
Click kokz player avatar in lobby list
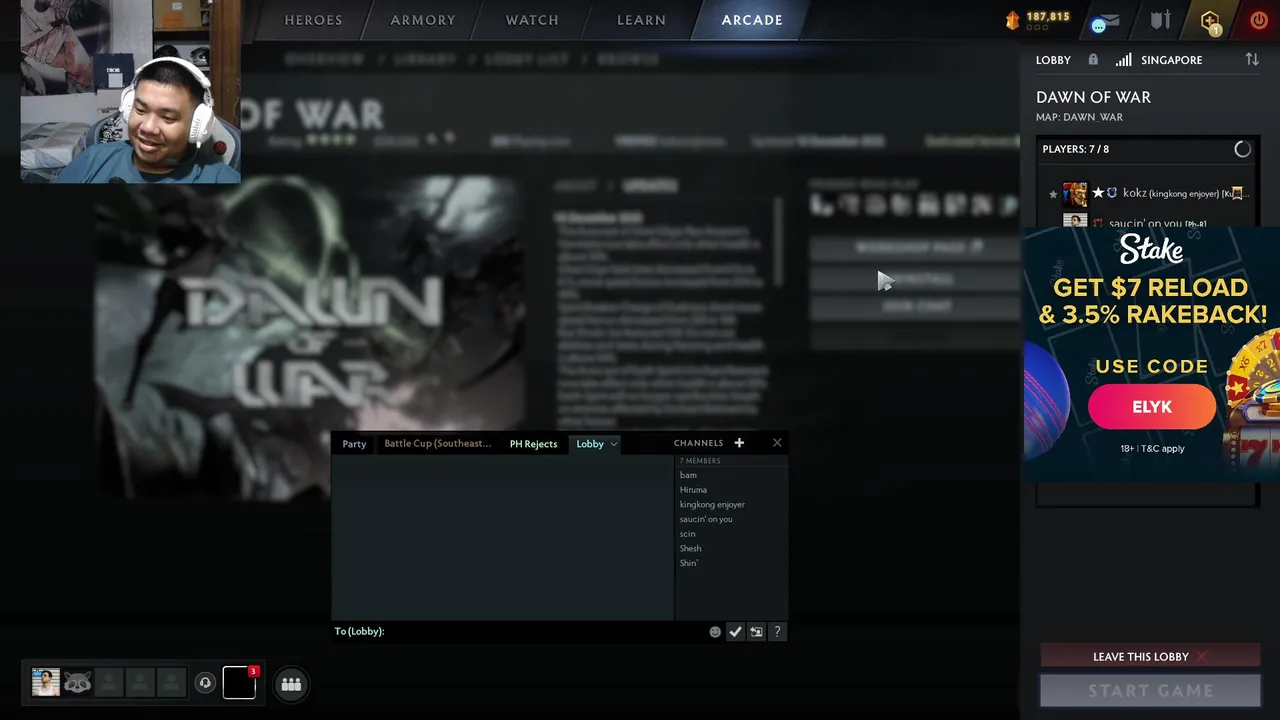pyautogui.click(x=1075, y=193)
